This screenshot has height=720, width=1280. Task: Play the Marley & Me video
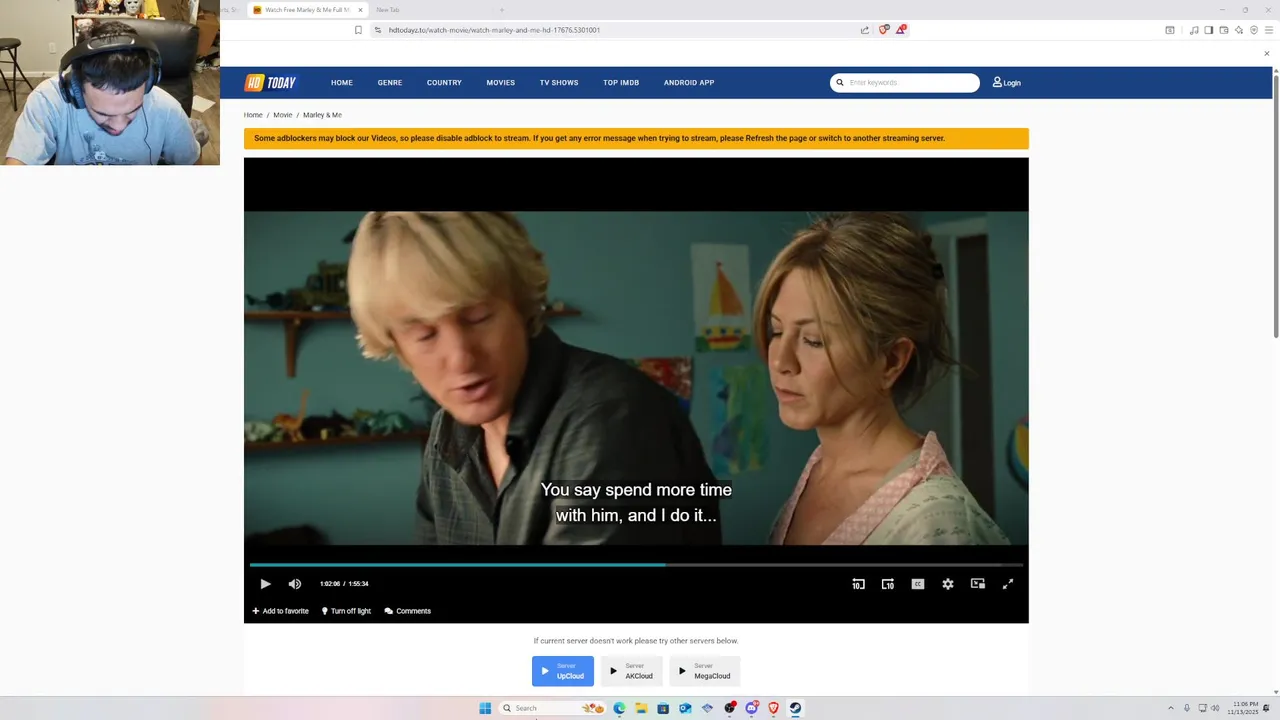[265, 584]
